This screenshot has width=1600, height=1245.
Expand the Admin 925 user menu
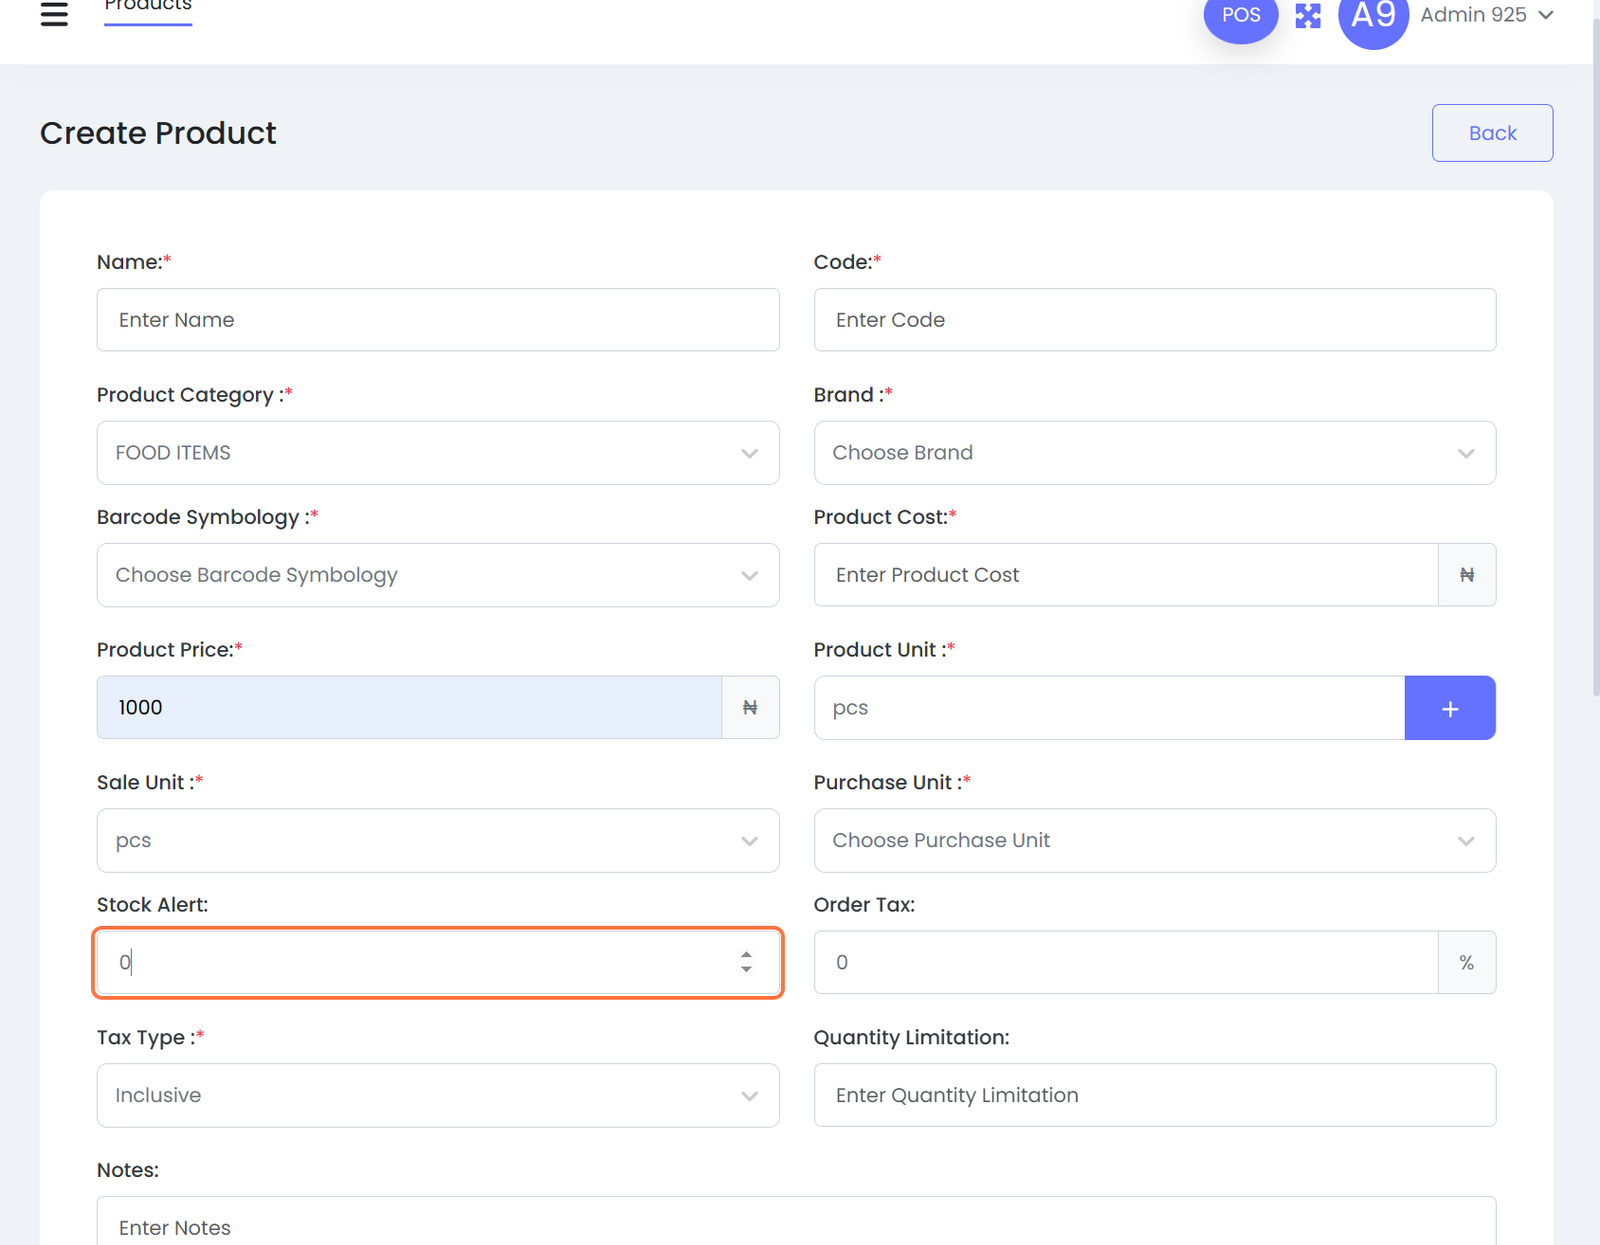click(x=1486, y=15)
